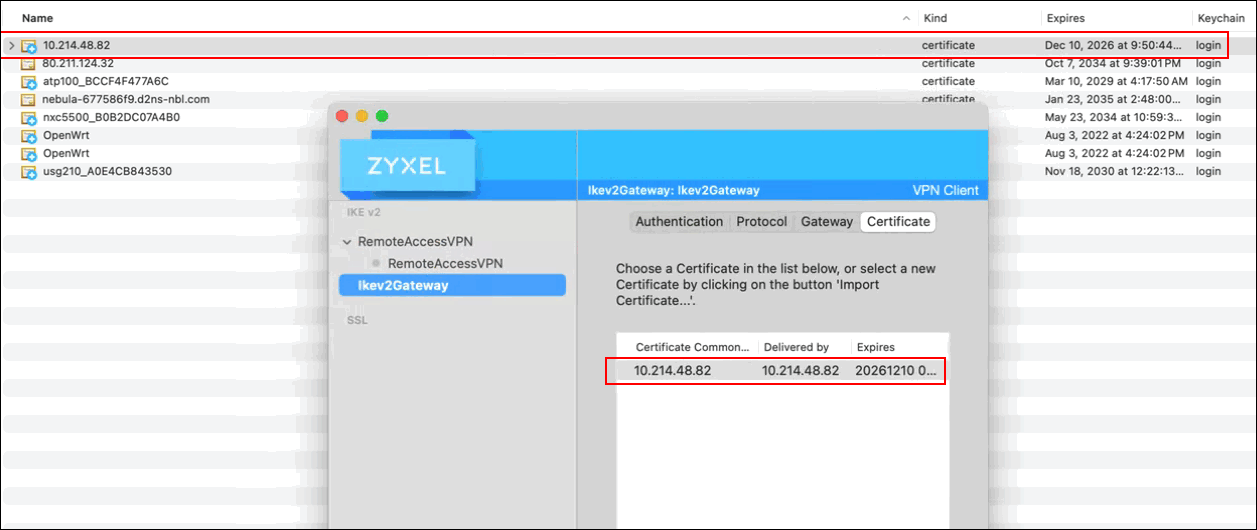Sort keychain list by Keychain column
Viewport: 1257px width, 530px height.
[1221, 18]
